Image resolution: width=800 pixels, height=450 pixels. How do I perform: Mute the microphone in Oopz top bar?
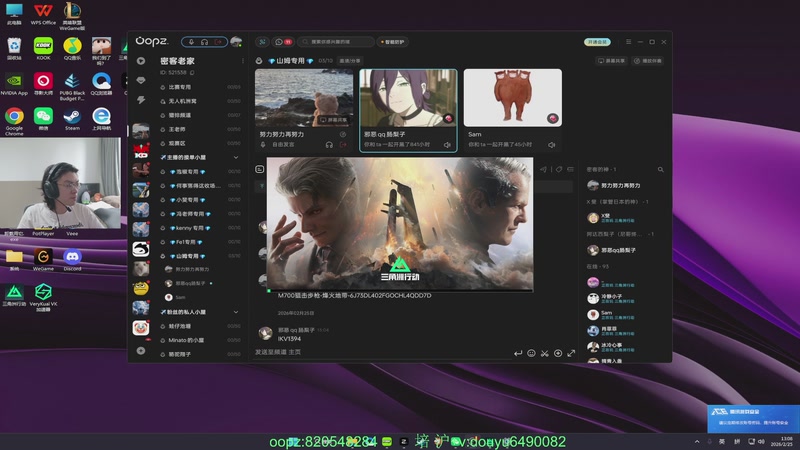click(x=191, y=42)
